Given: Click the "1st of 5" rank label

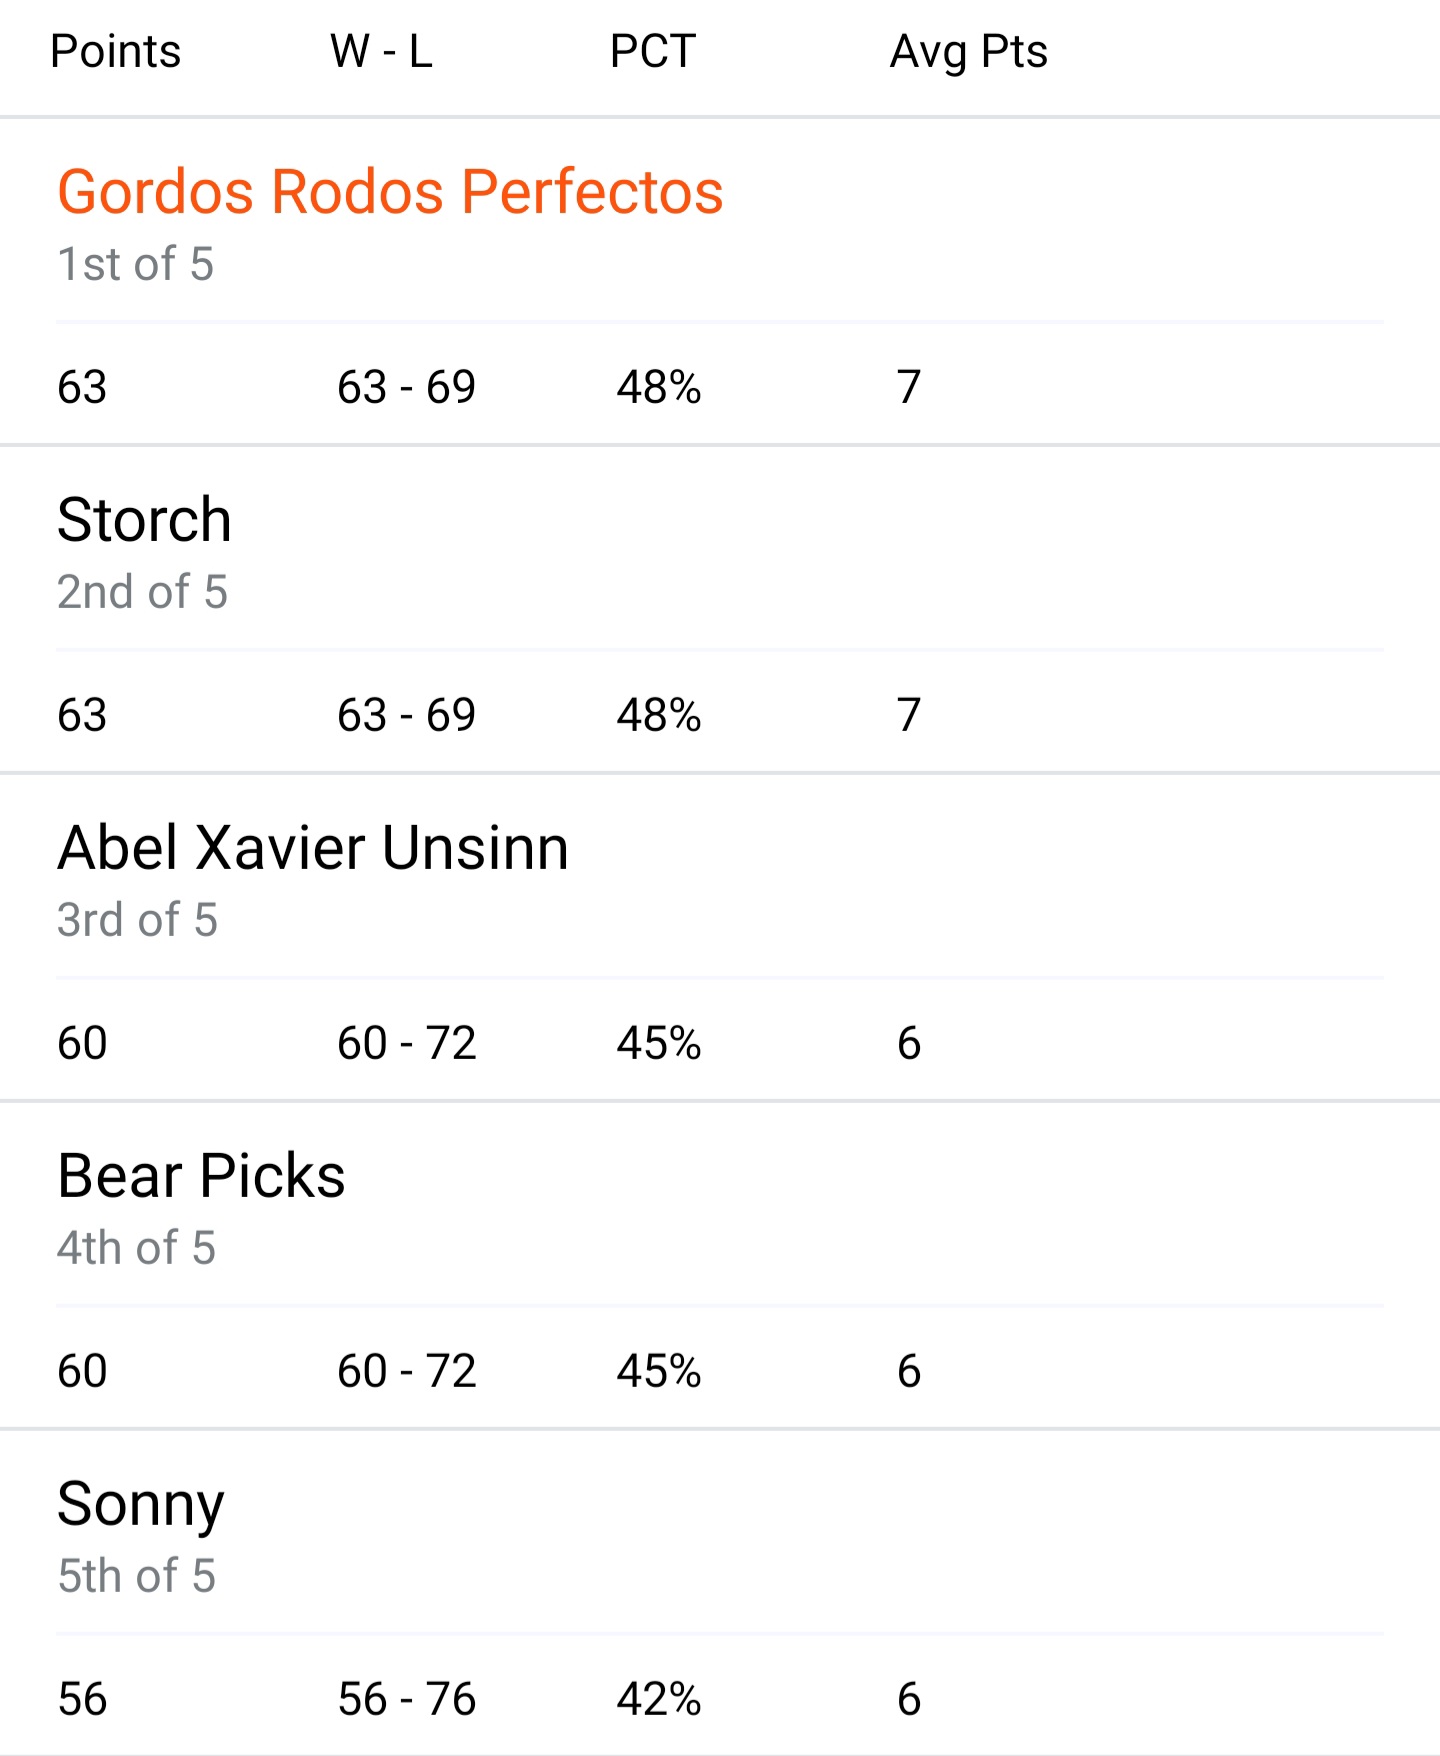Looking at the screenshot, I should coord(135,264).
